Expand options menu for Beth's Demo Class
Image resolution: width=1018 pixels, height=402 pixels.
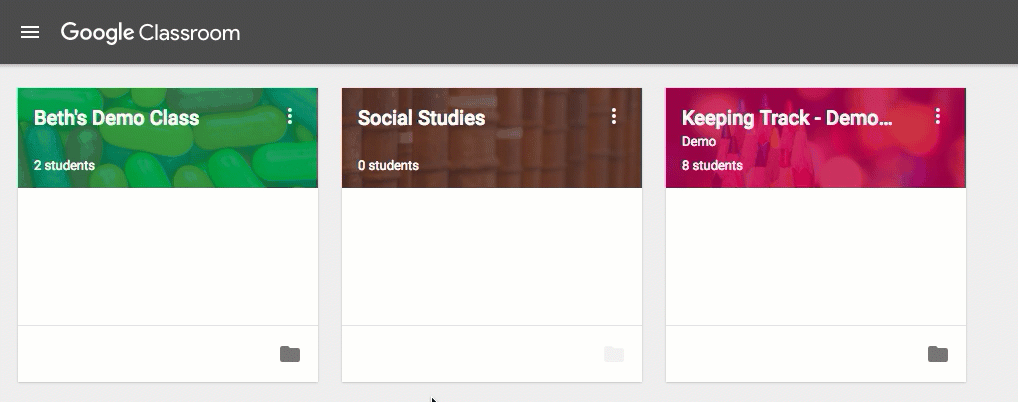tap(290, 117)
